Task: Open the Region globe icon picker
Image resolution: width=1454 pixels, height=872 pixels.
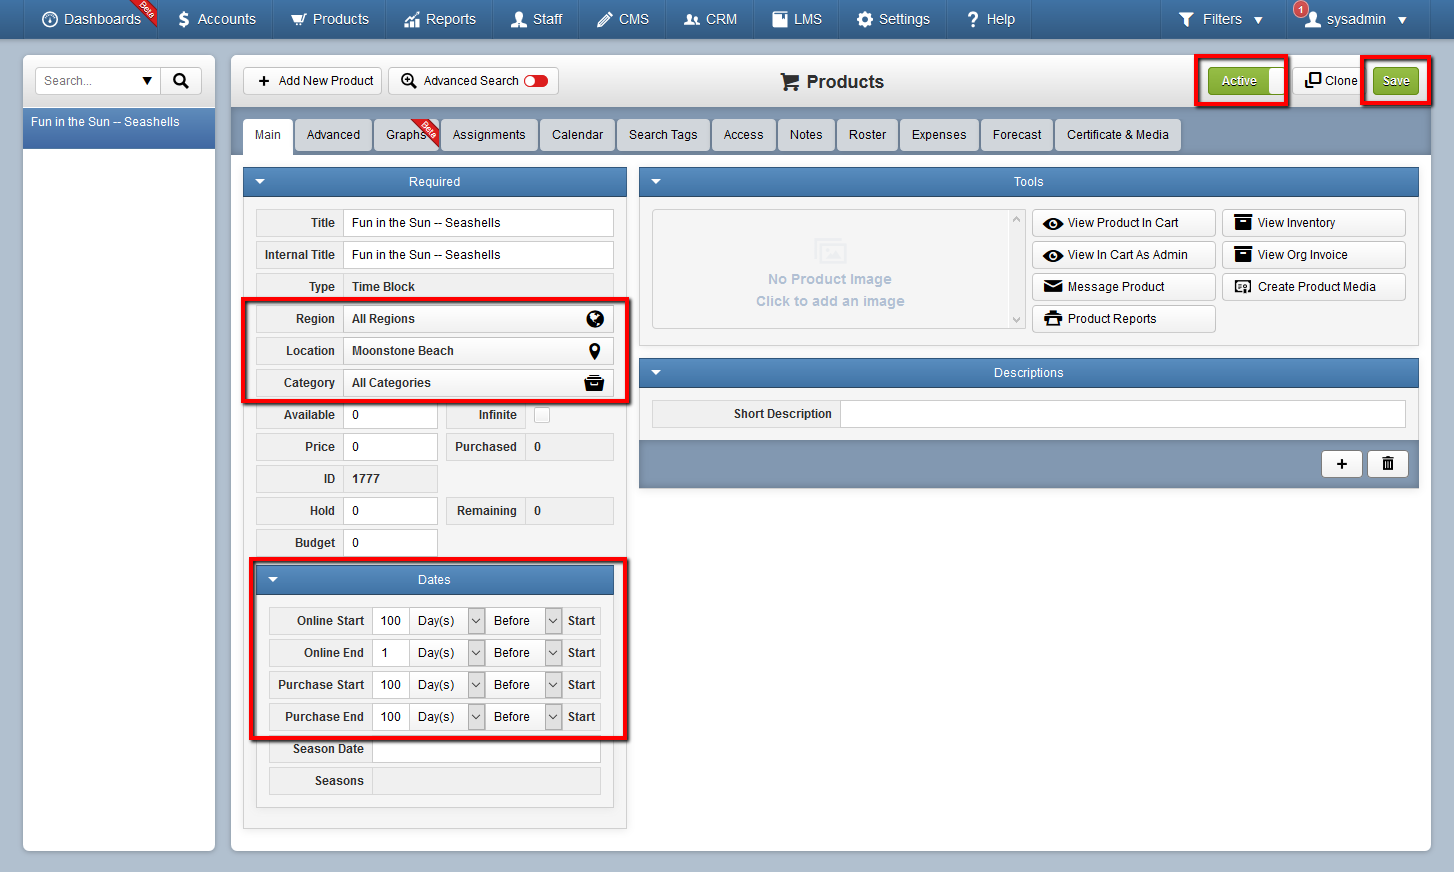Action: point(595,319)
